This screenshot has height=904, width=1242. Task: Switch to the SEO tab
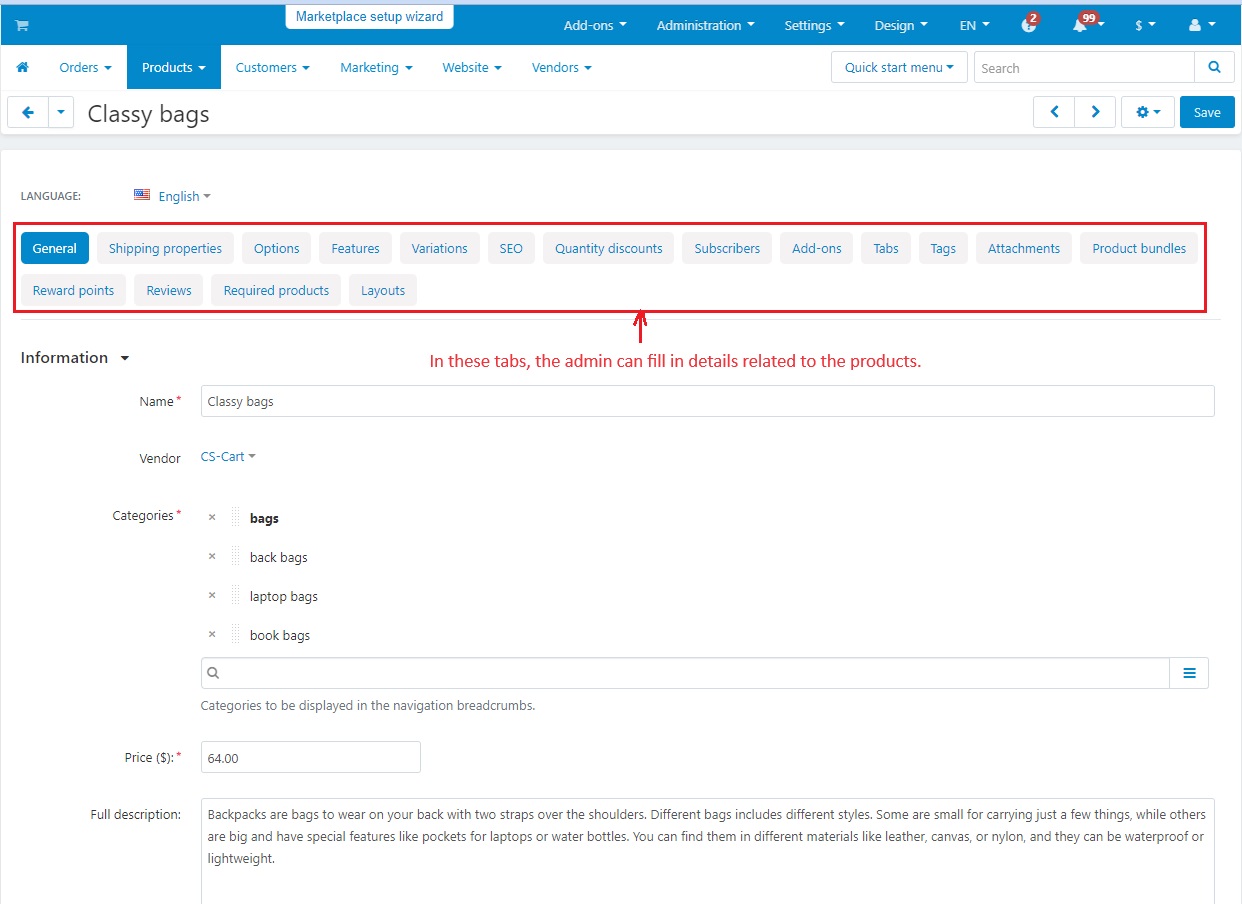(x=511, y=248)
